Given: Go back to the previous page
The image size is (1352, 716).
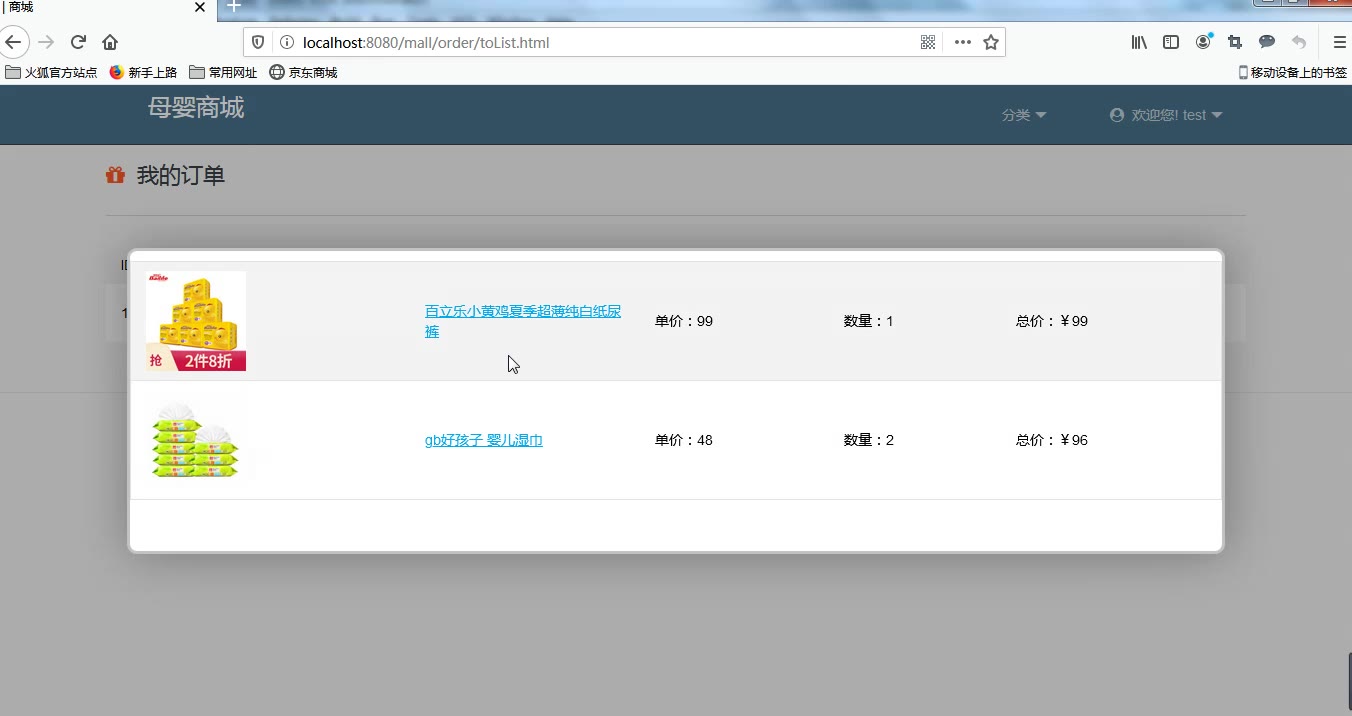Looking at the screenshot, I should pos(13,42).
